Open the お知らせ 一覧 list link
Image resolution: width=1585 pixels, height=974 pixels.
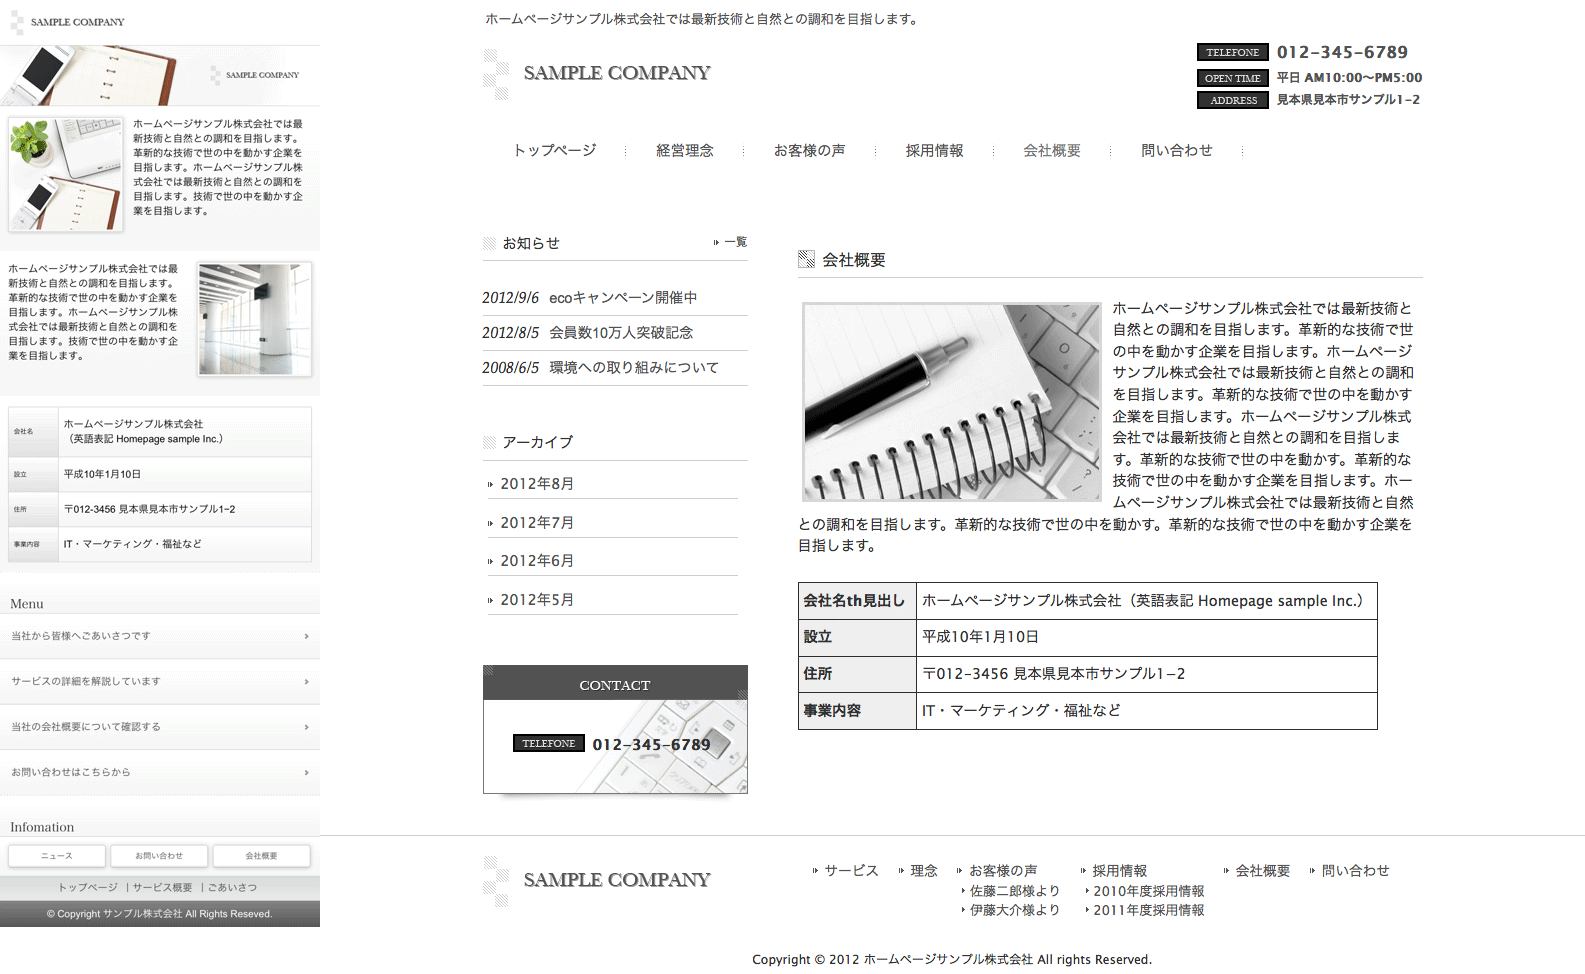click(x=734, y=242)
